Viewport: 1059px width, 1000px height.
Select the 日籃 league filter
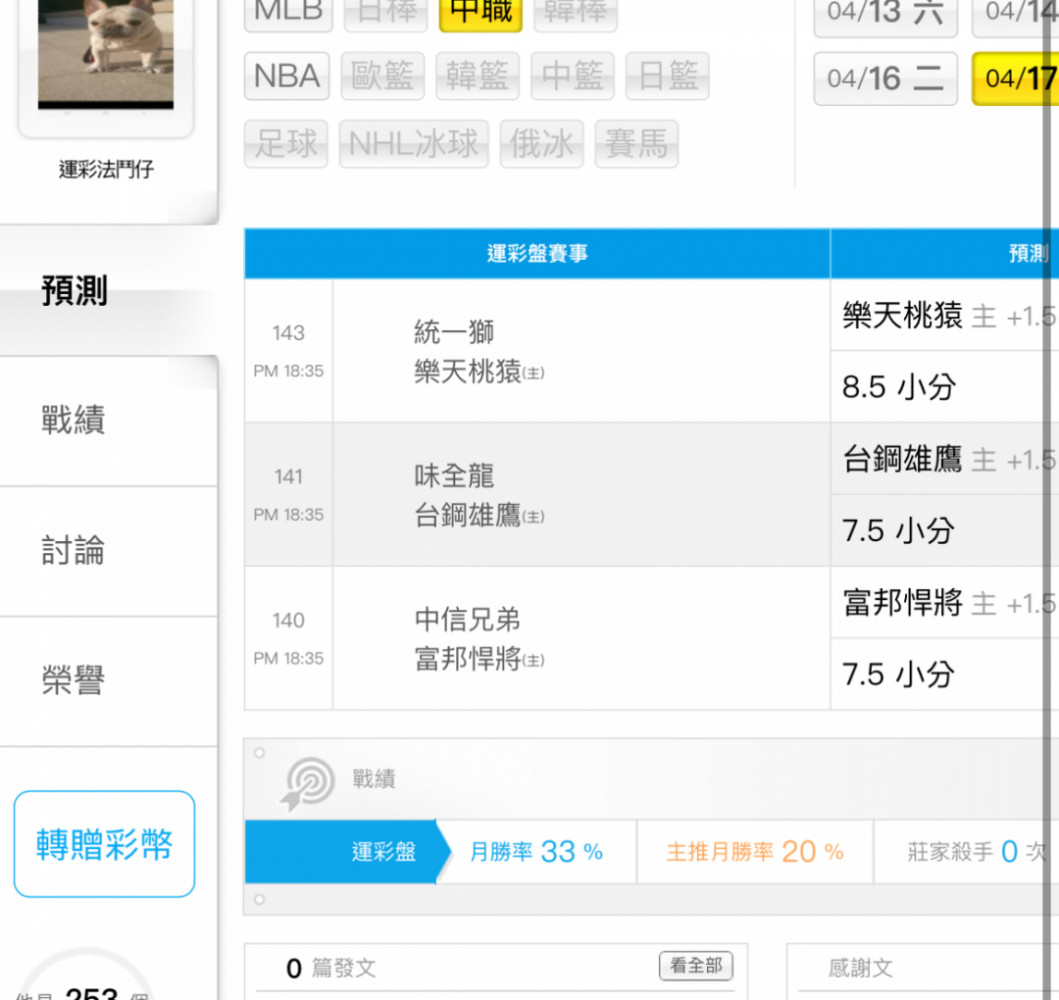pyautogui.click(x=668, y=76)
